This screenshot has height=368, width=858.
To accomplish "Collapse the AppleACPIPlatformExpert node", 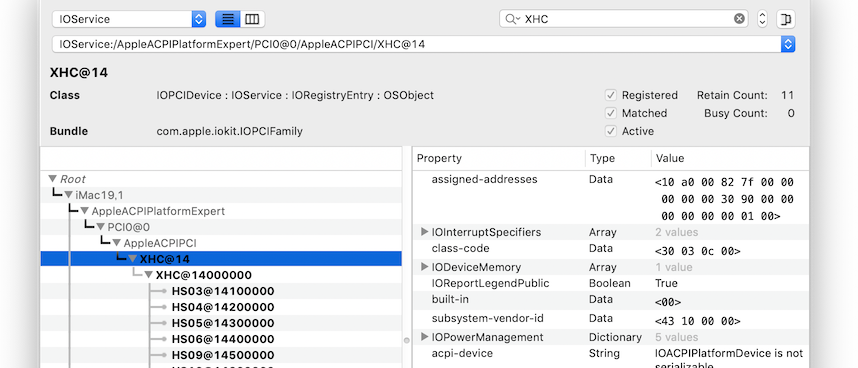I will pyautogui.click(x=84, y=211).
